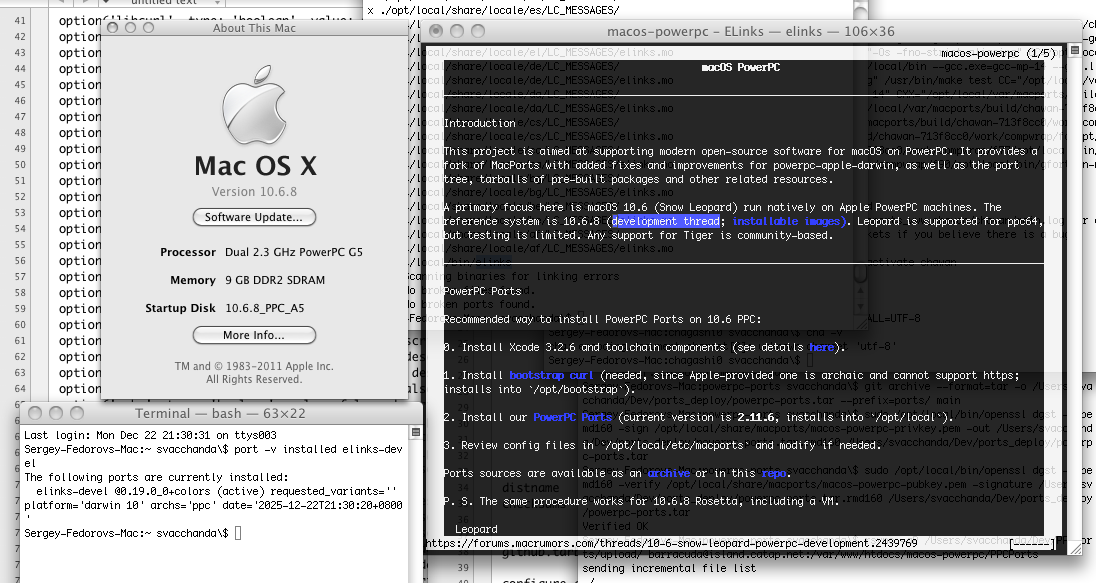The image size is (1096, 583).
Task: Zoom the ELinks terminal window
Action: click(x=478, y=31)
